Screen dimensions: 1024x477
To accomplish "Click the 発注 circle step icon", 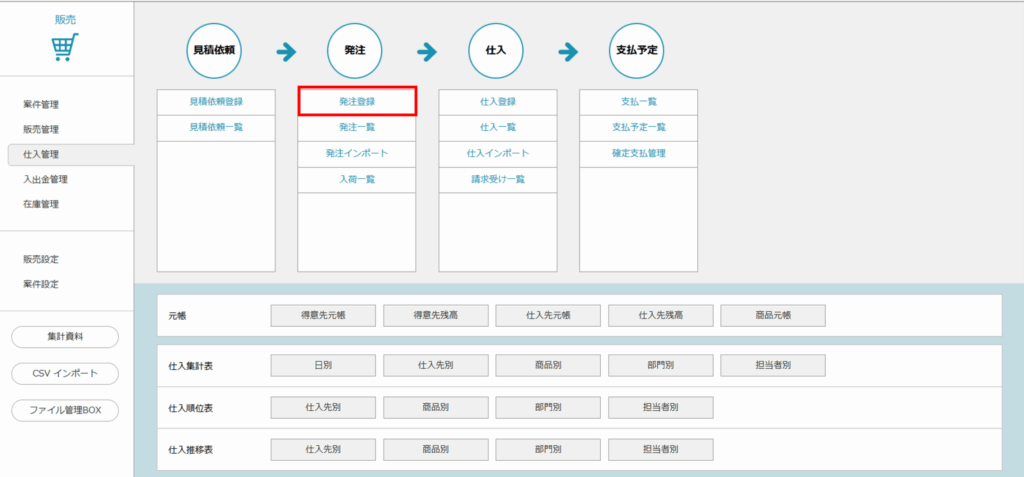I will click(355, 49).
